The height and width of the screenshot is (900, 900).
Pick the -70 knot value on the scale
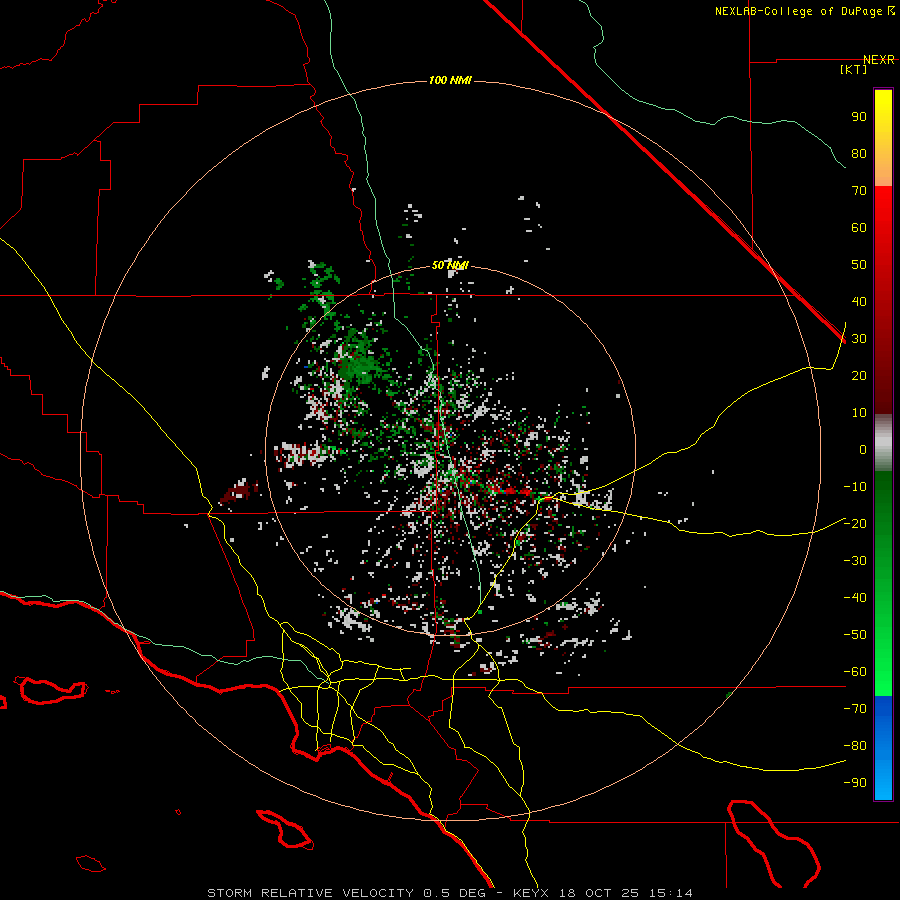[x=855, y=709]
